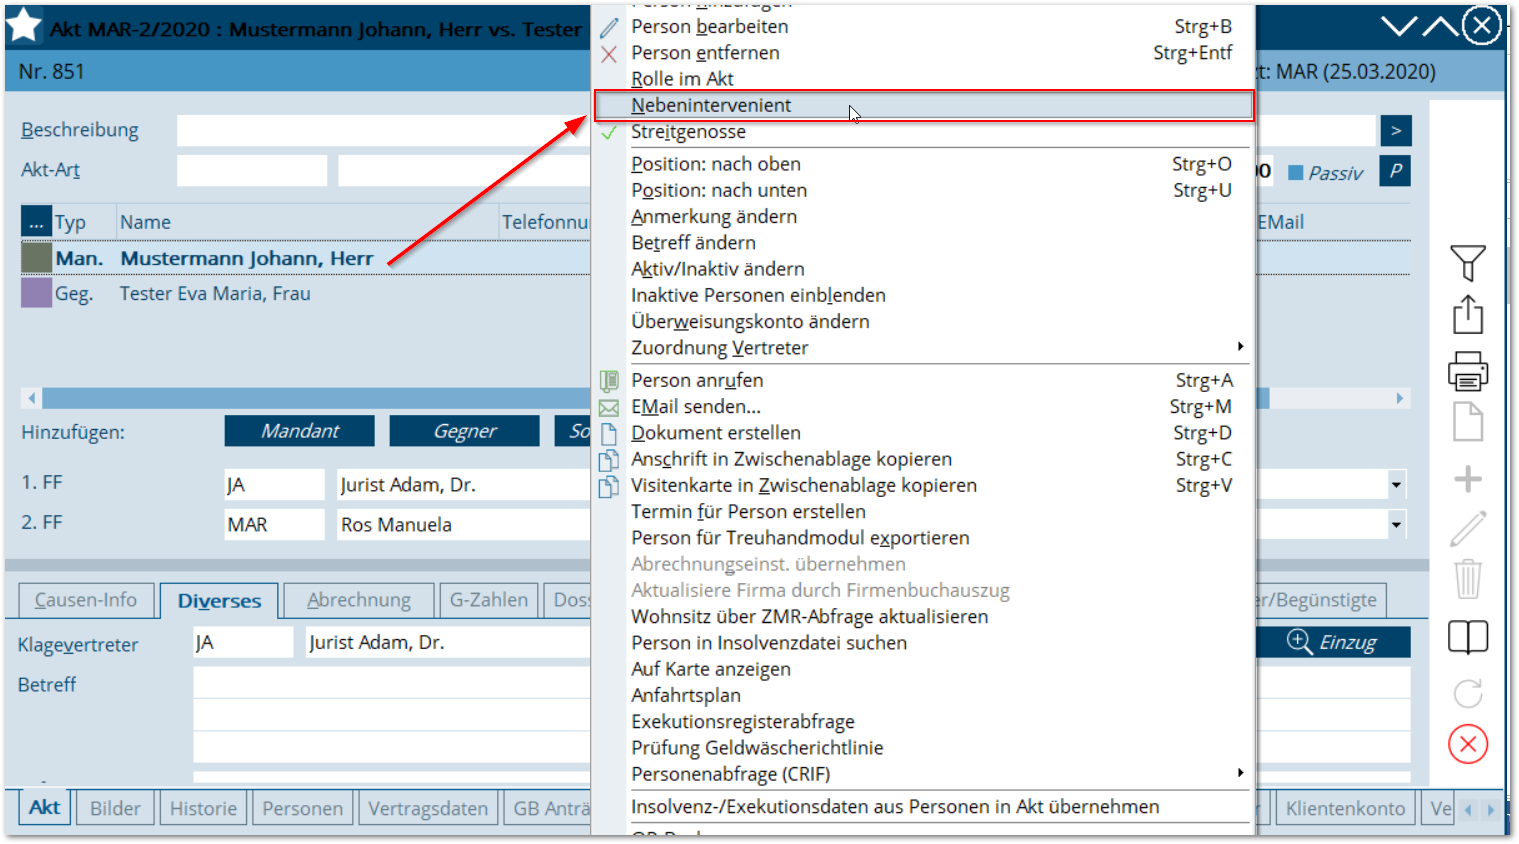Choose Person für Treuhandmodul exportieren
This screenshot has height=844, width=1519.
(923, 538)
